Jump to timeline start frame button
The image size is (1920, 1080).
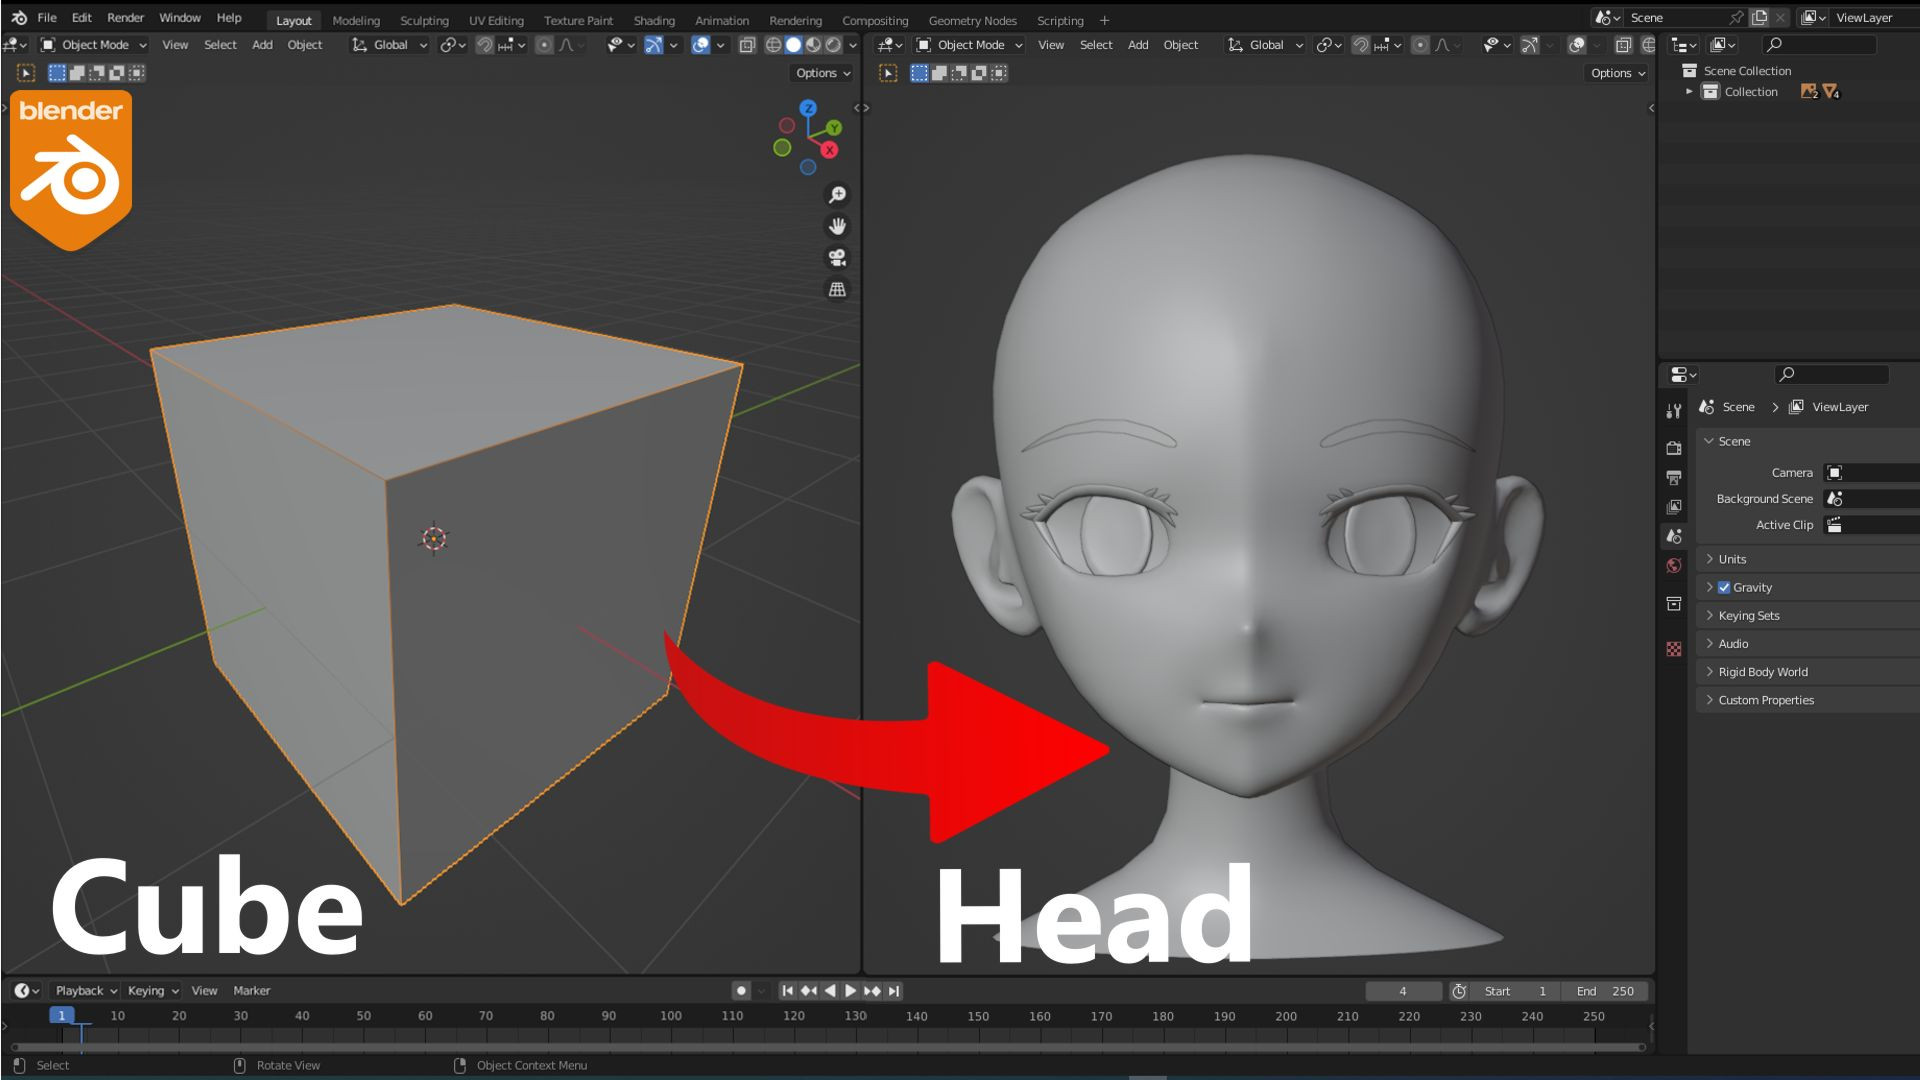[x=787, y=991]
